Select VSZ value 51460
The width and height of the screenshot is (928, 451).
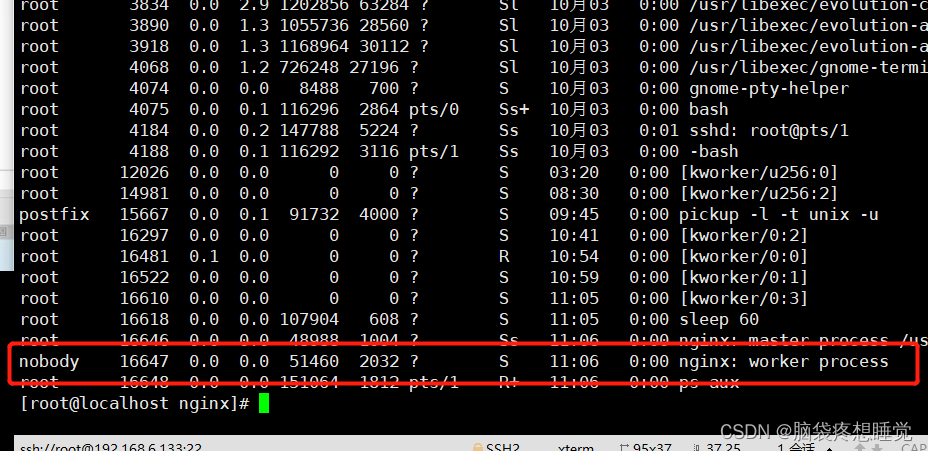[x=314, y=361]
